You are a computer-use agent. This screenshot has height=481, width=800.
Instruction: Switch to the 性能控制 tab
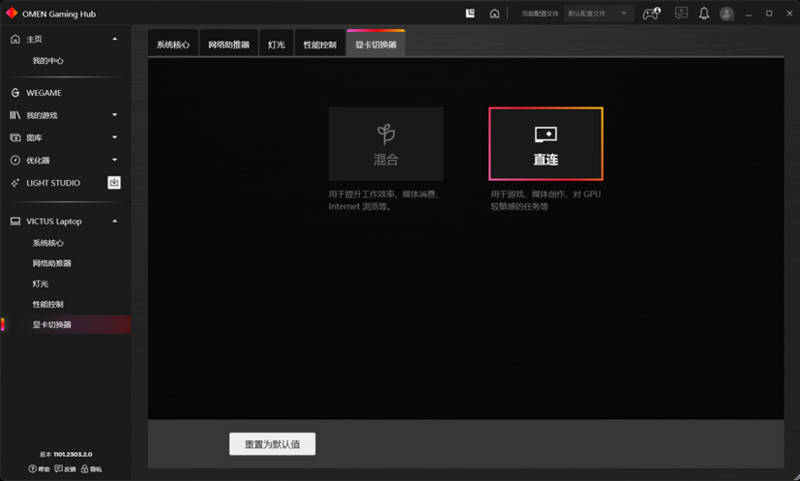coord(320,44)
